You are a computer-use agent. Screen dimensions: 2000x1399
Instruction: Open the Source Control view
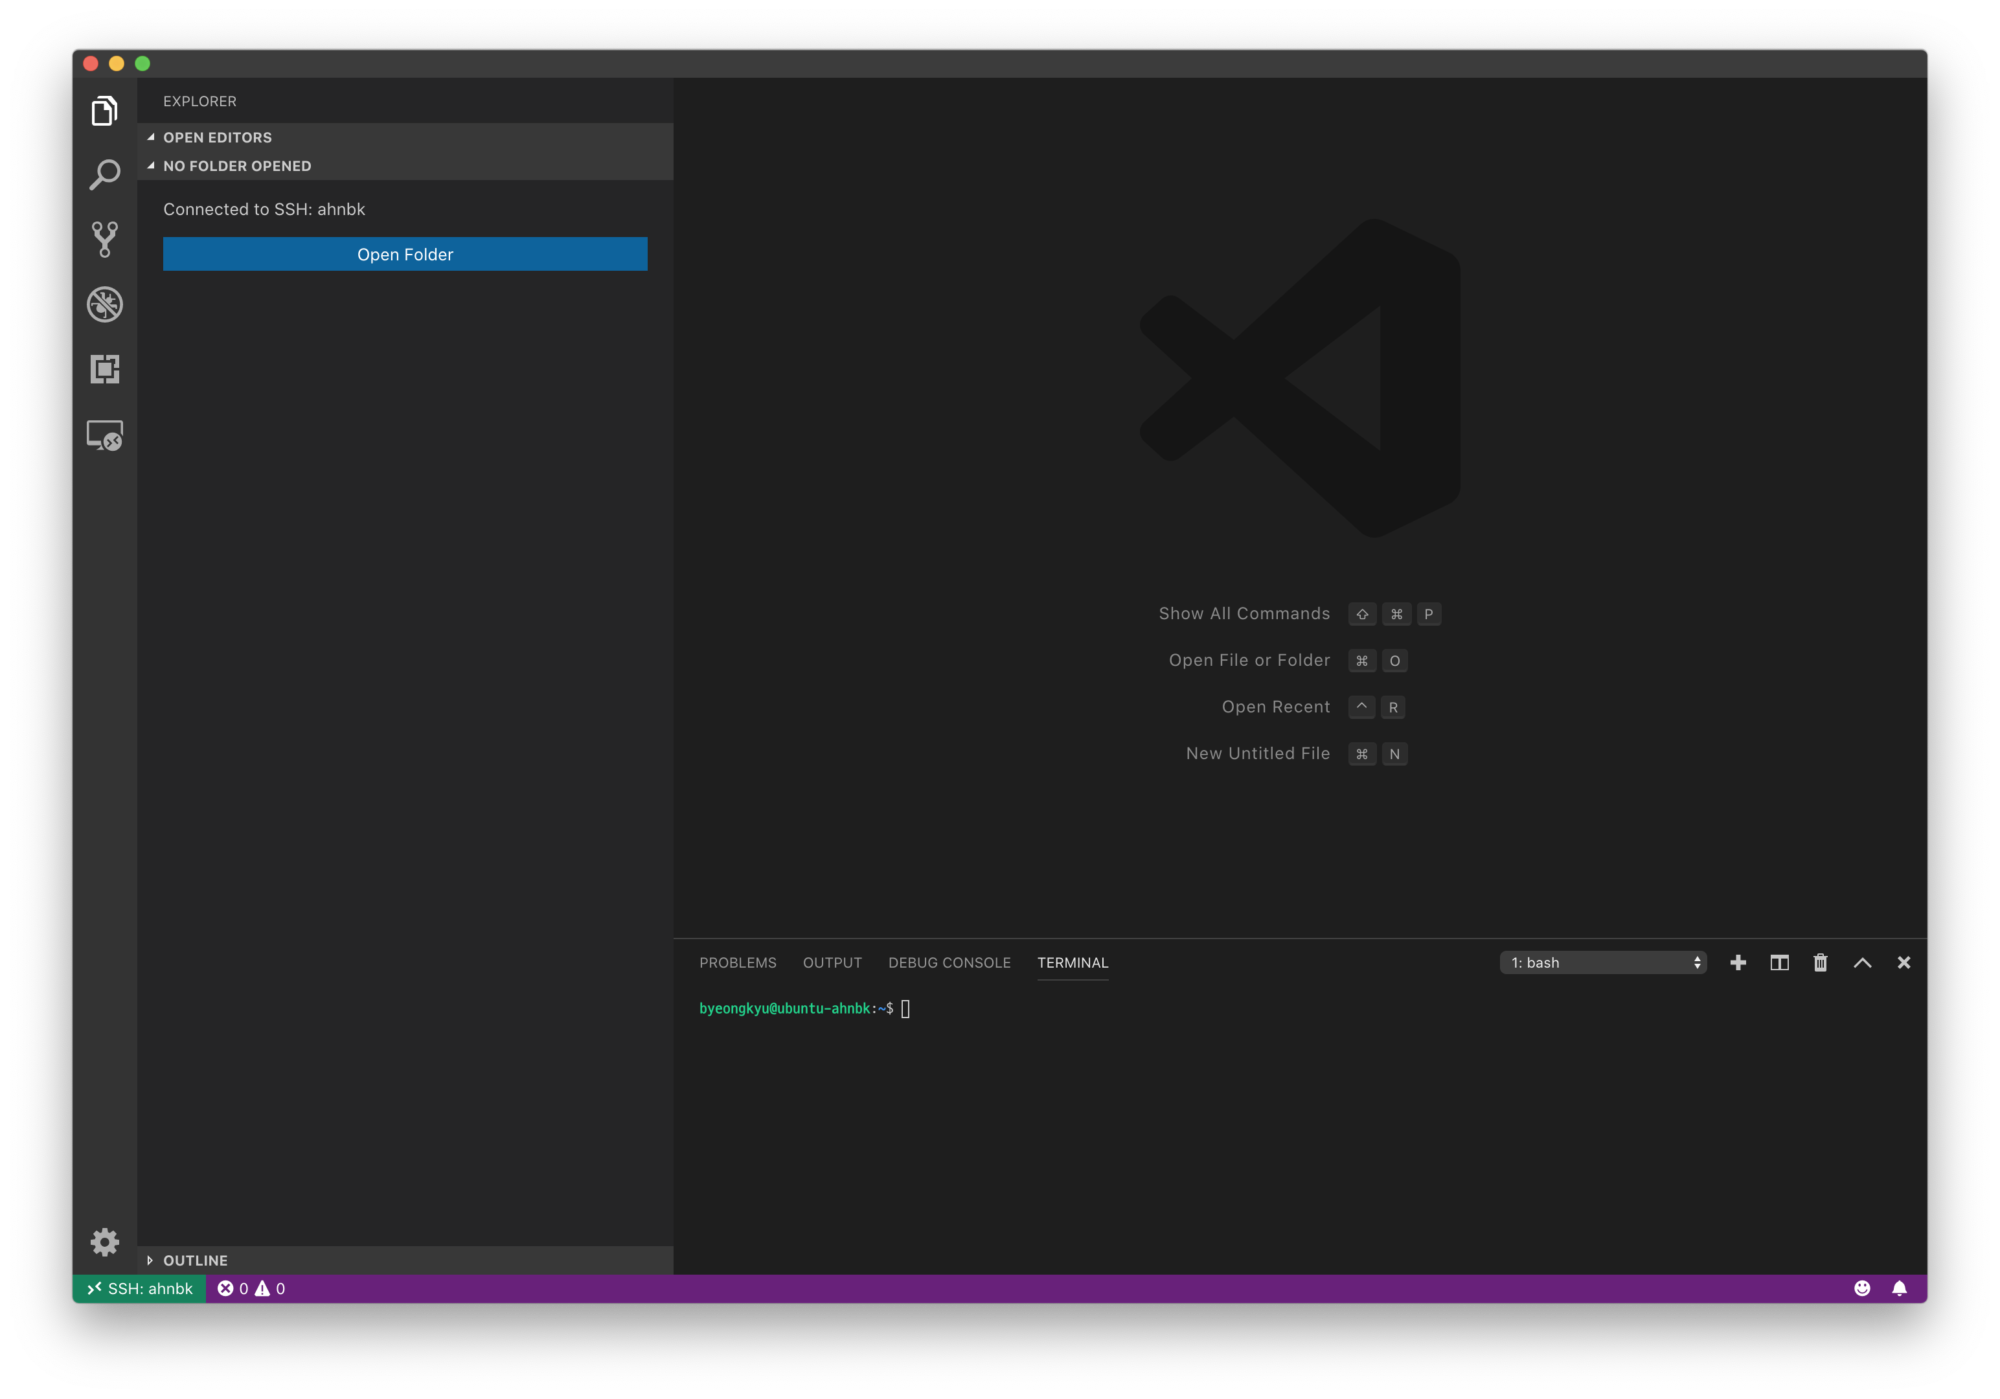(104, 239)
